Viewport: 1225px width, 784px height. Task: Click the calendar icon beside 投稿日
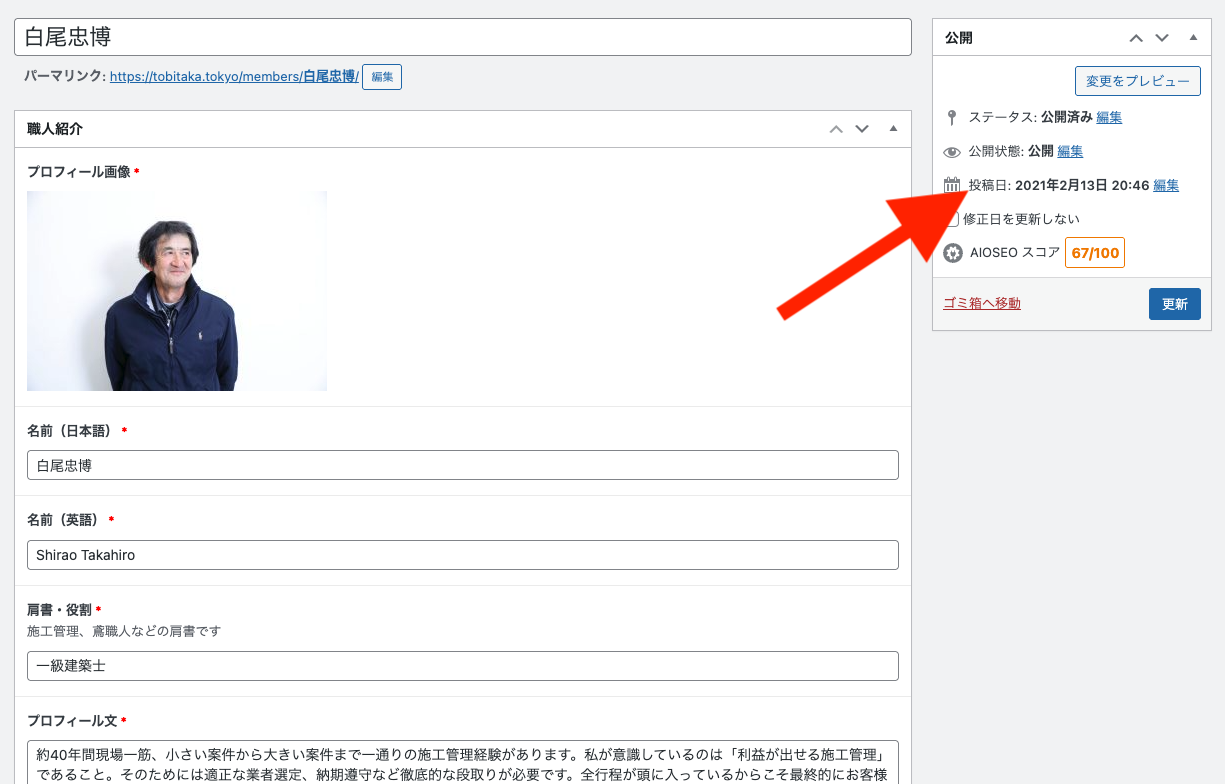(x=952, y=185)
